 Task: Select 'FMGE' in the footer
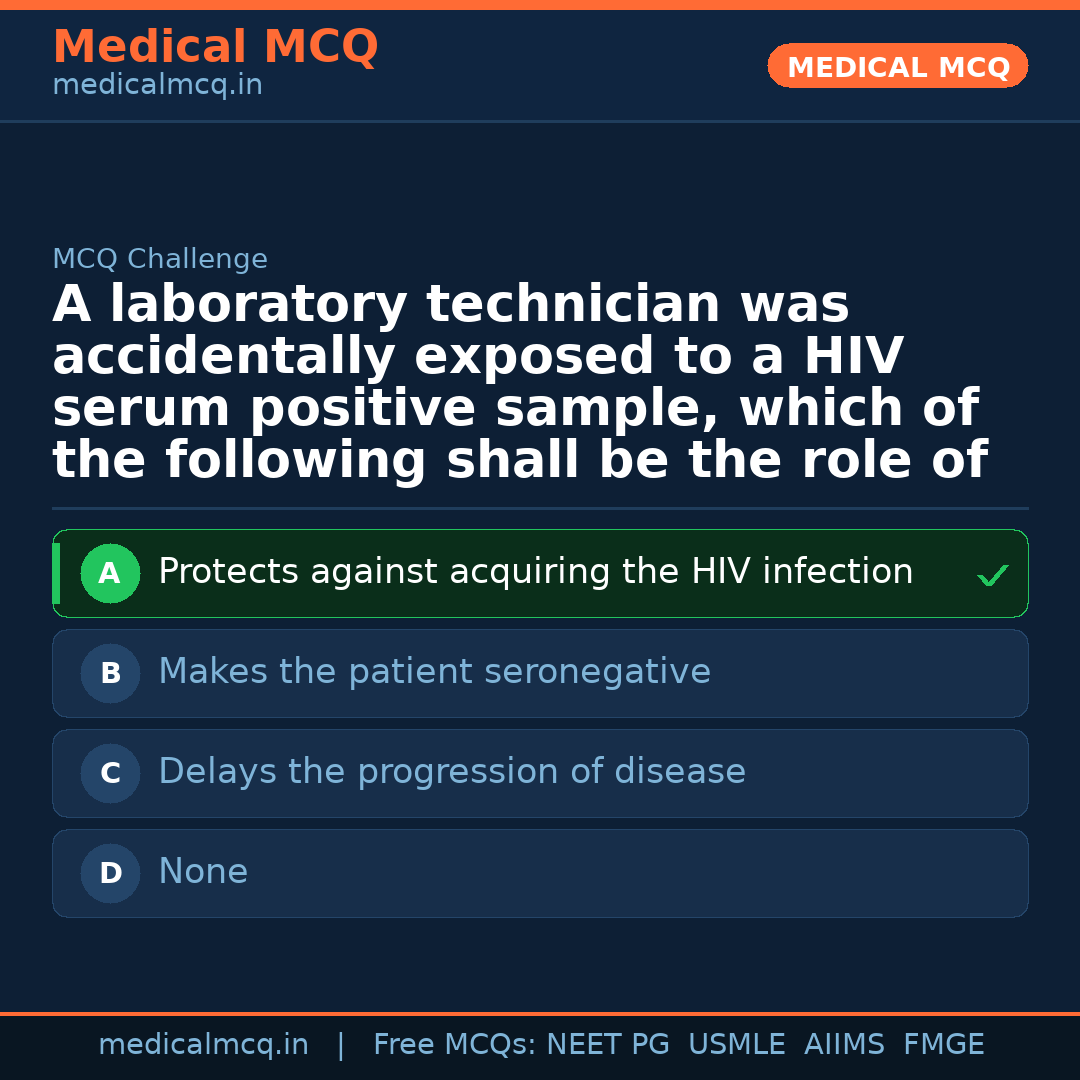click(943, 1045)
